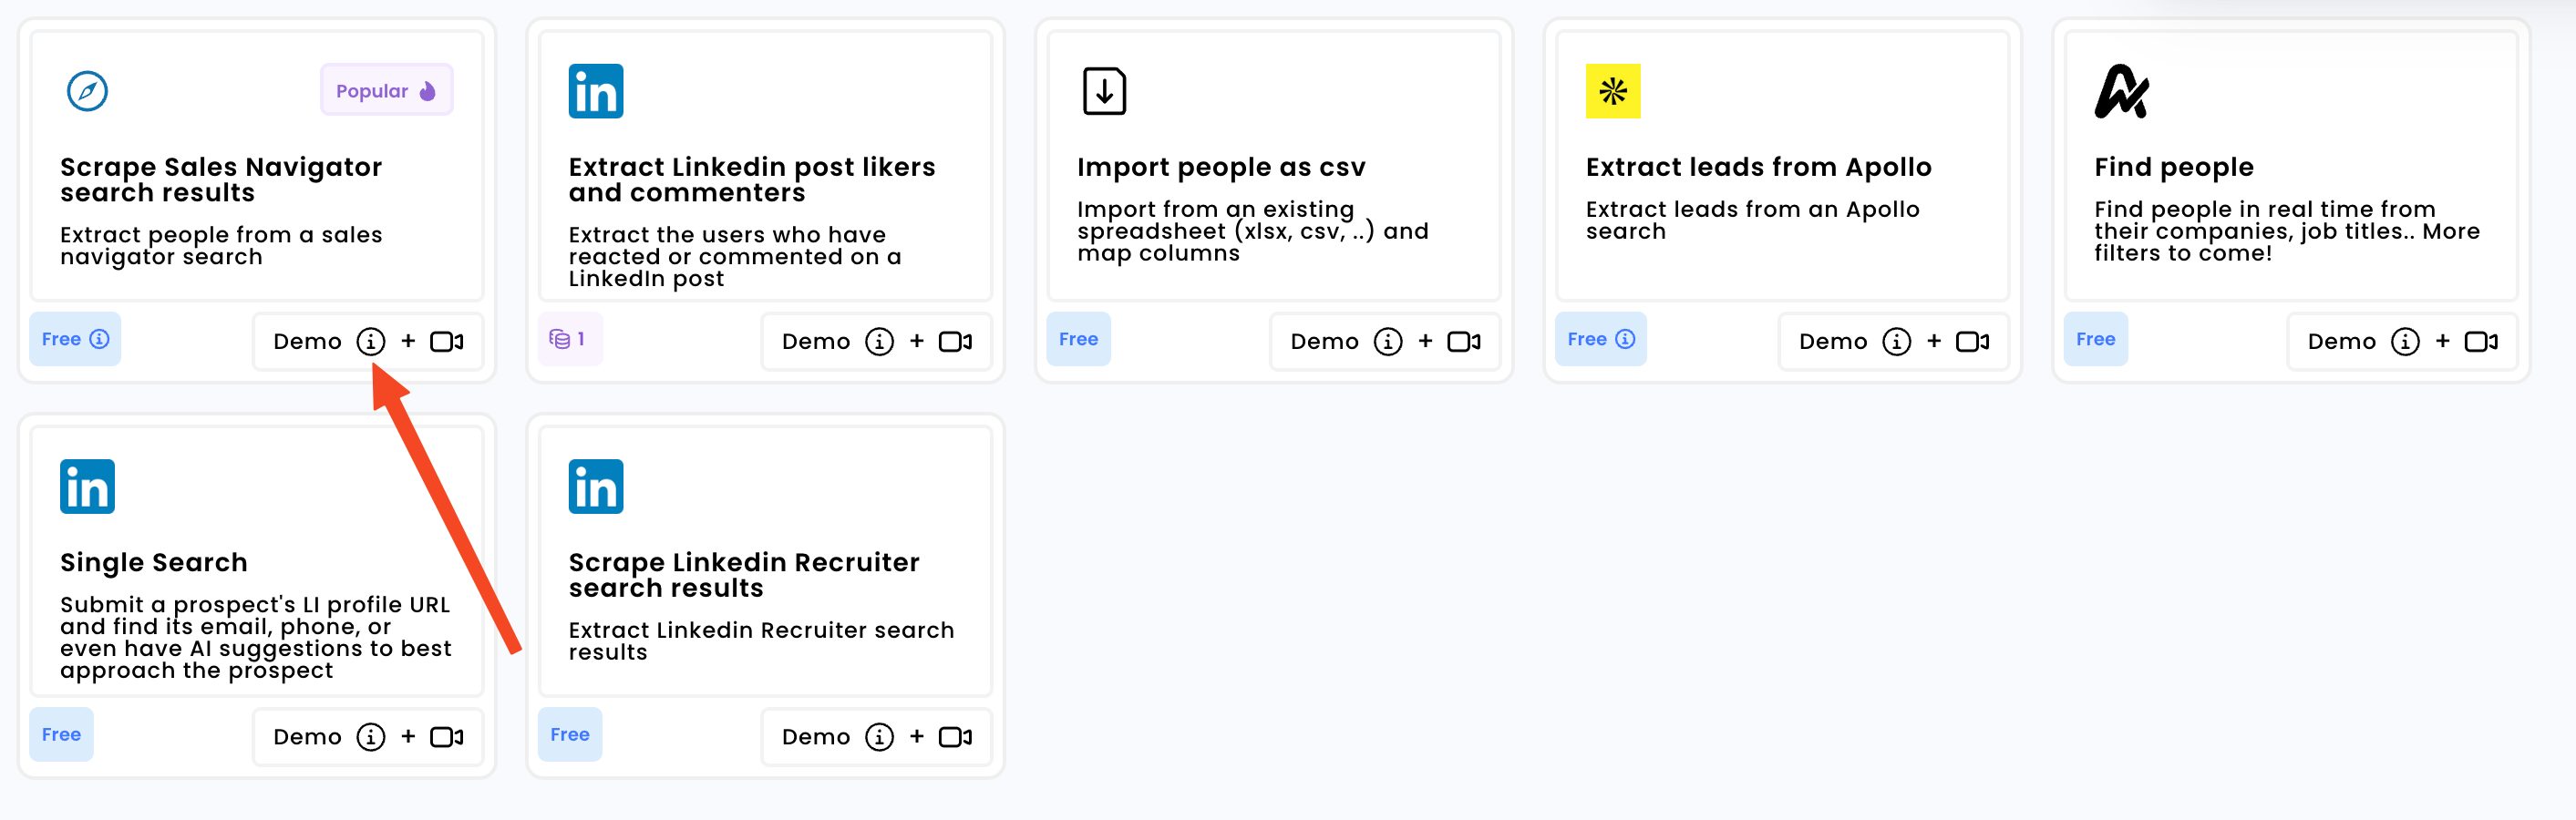Select Scrape Linkedin Recruiter search results title
This screenshot has height=820, width=2576.
pos(744,575)
